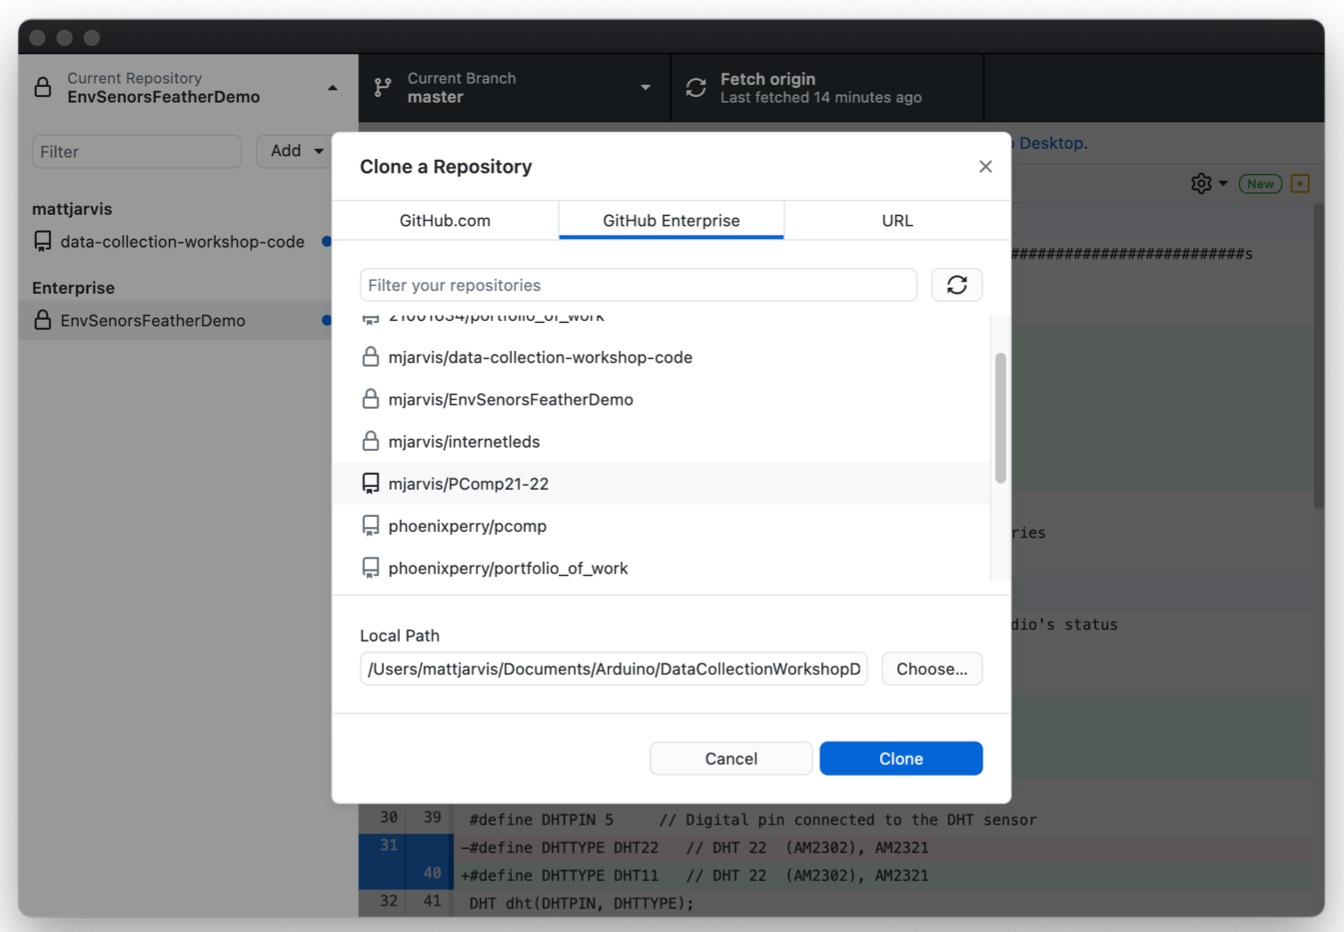
Task: Open the Add dropdown in sidebar
Action: [x=294, y=151]
